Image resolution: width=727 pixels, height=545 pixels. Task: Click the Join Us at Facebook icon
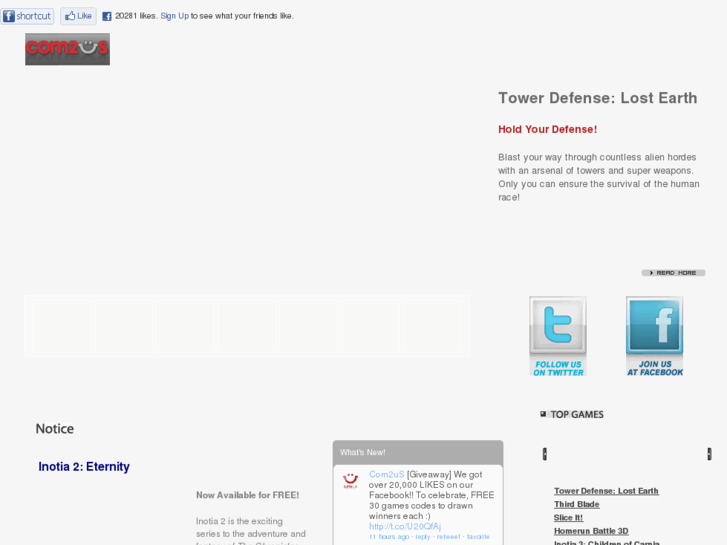pyautogui.click(x=655, y=336)
